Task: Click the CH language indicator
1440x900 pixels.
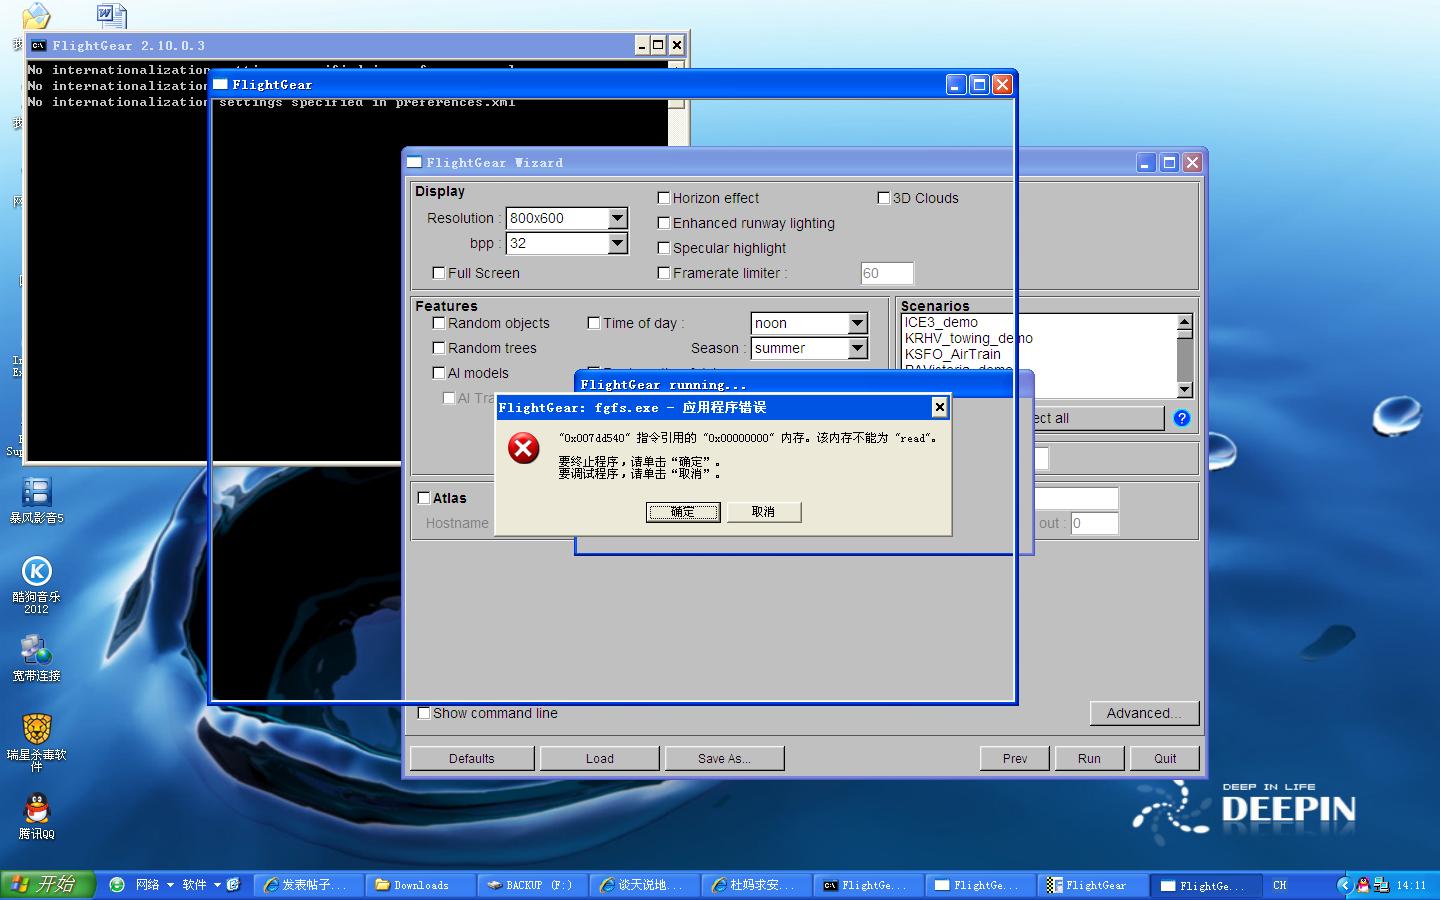Action: (x=1279, y=885)
